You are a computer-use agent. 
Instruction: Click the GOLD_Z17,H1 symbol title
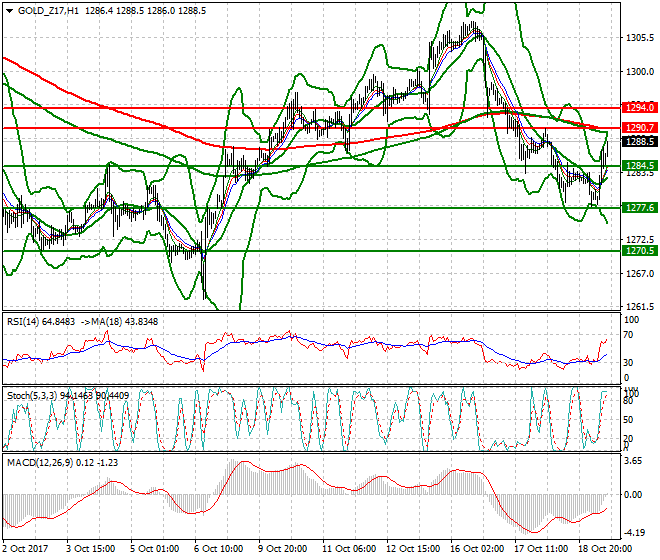pyautogui.click(x=48, y=11)
